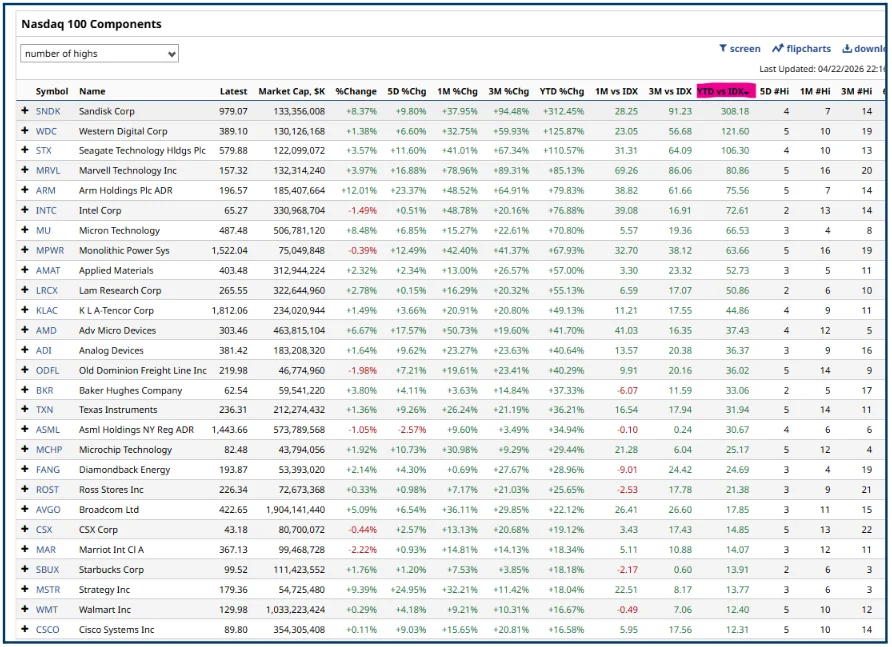Expand the CSCO row plus icon
Screen dimensions: 892x647
click(24, 629)
